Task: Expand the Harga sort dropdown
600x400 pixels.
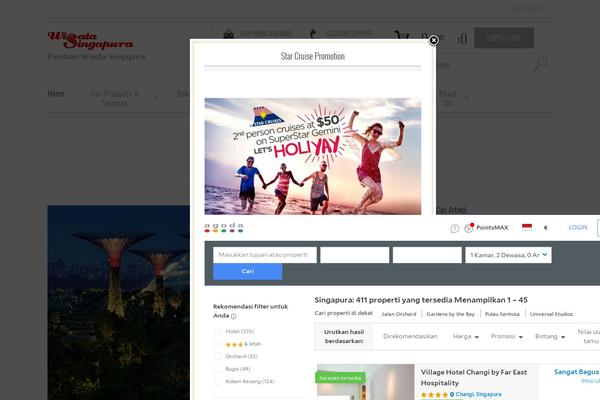Action: [x=466, y=336]
